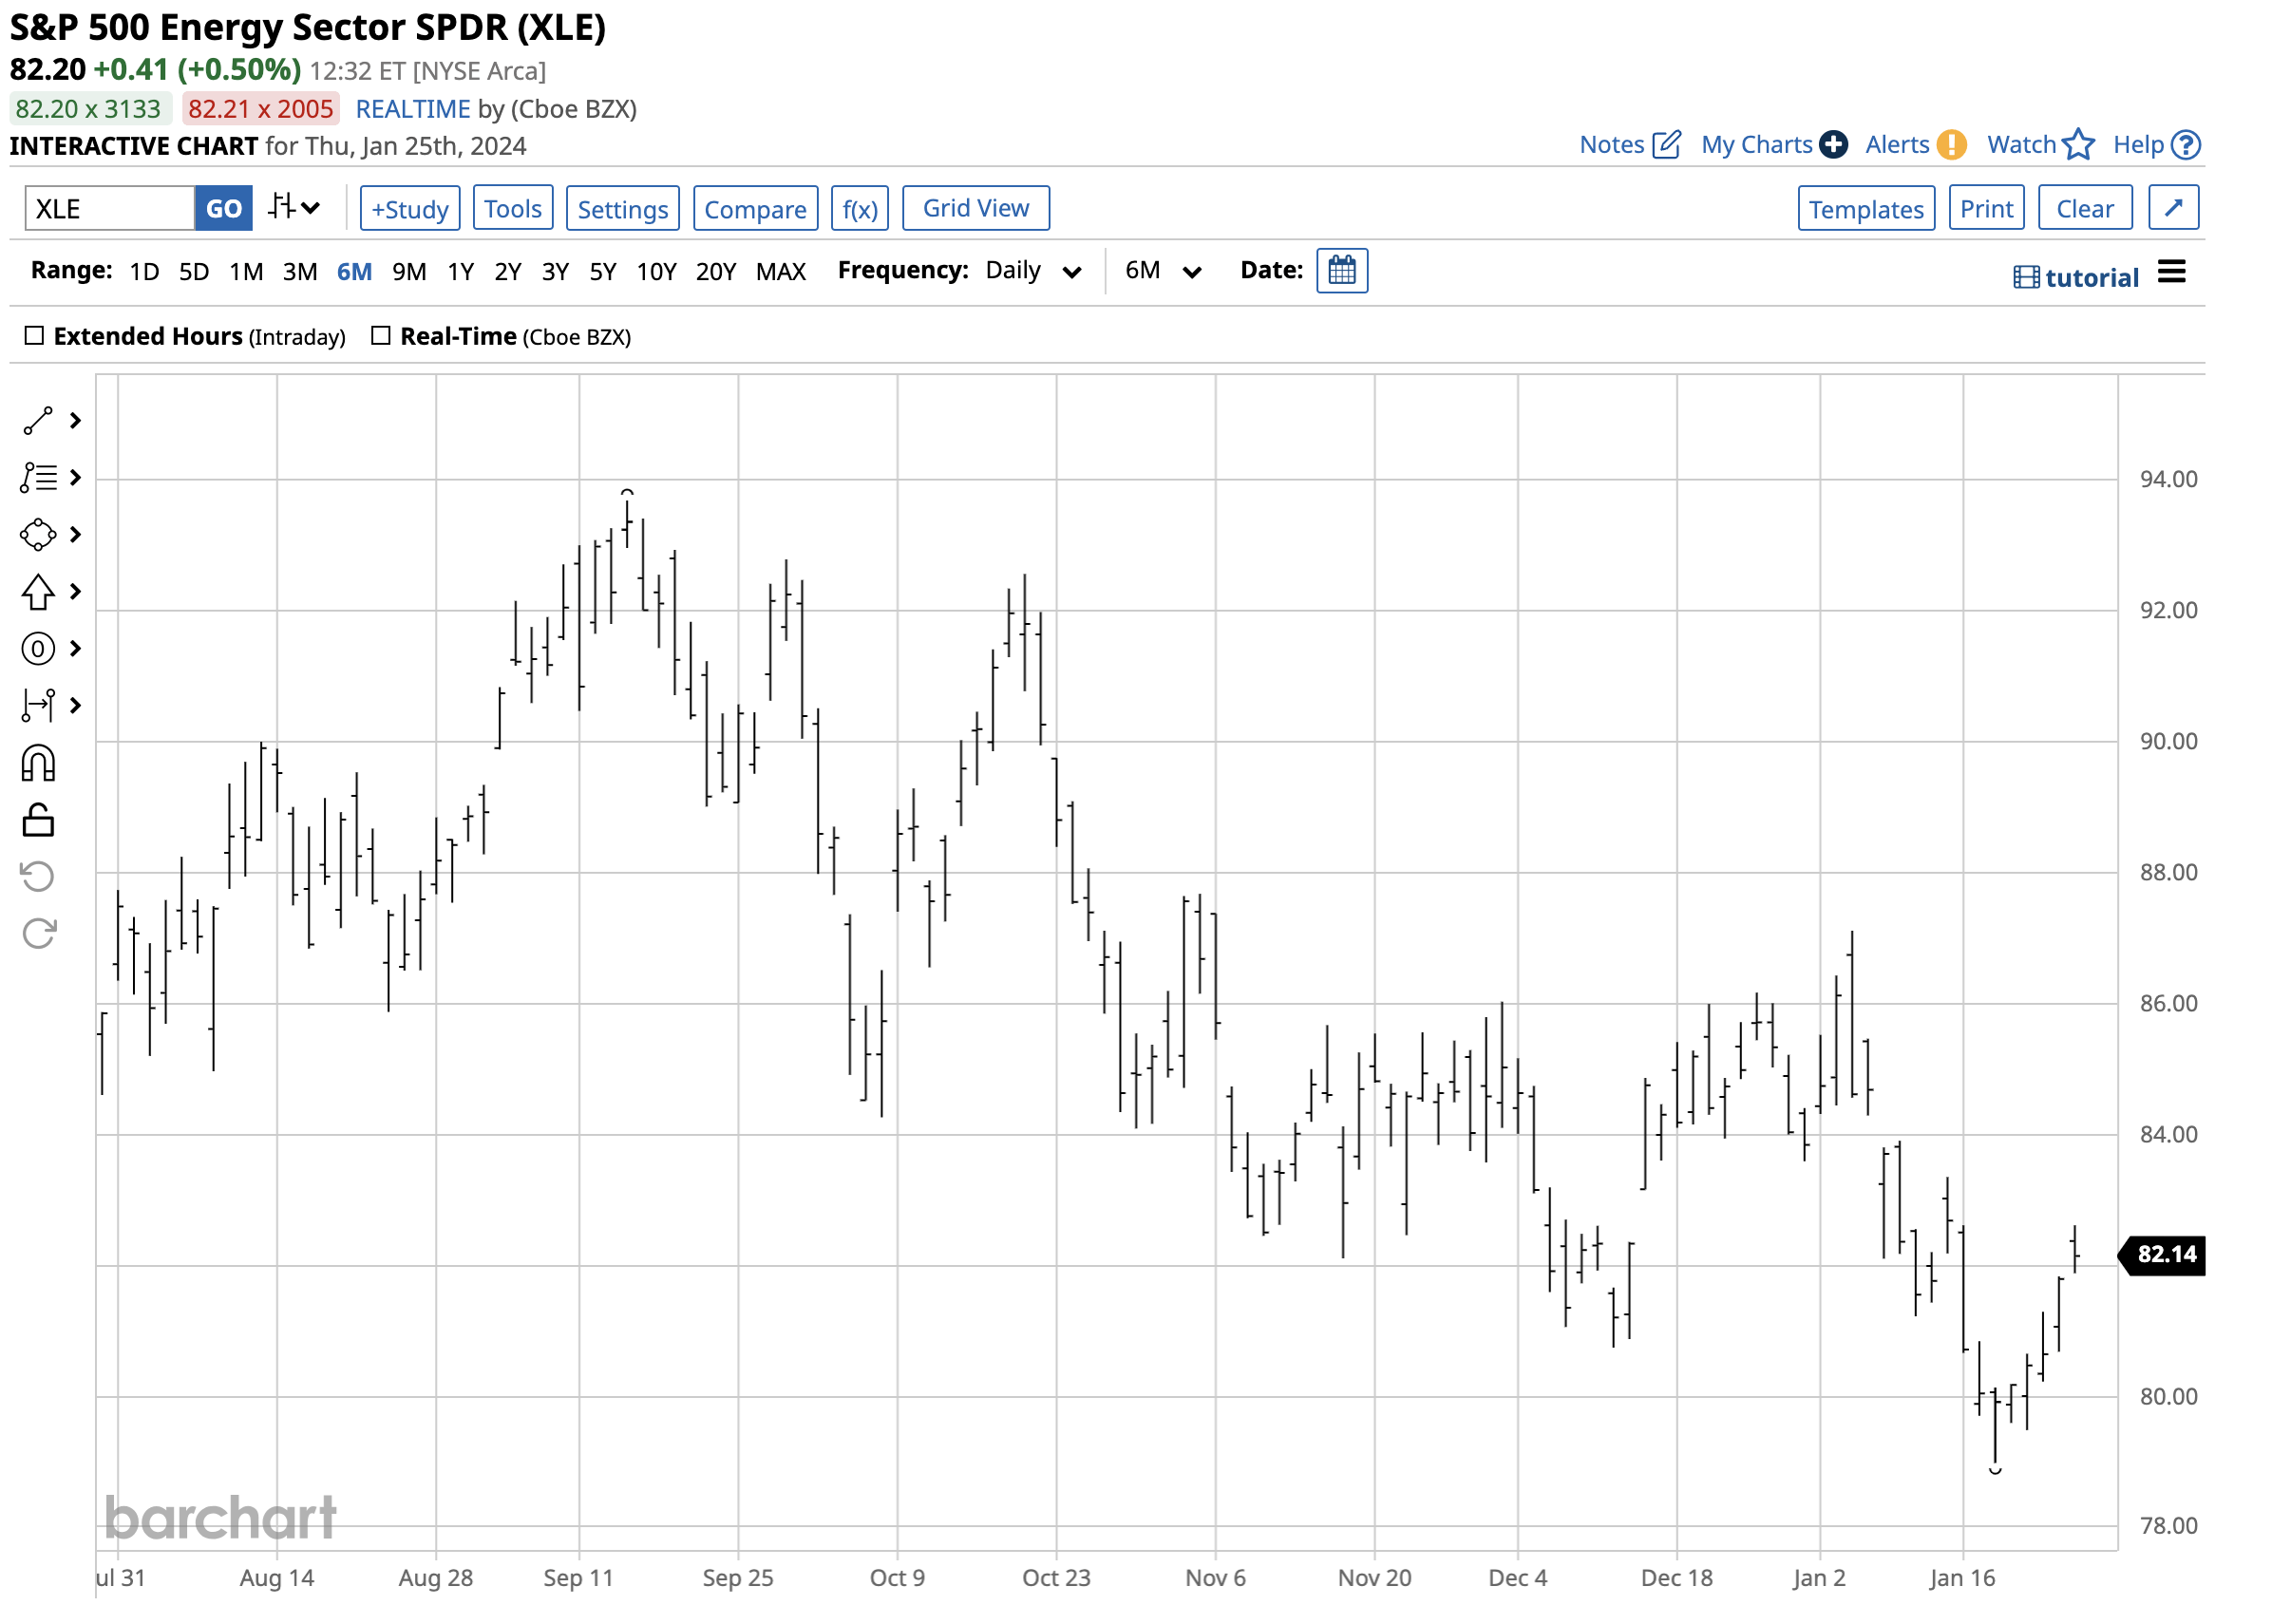Open chart type bar selector dropdown
2272x1624 pixels.
pyautogui.click(x=294, y=208)
